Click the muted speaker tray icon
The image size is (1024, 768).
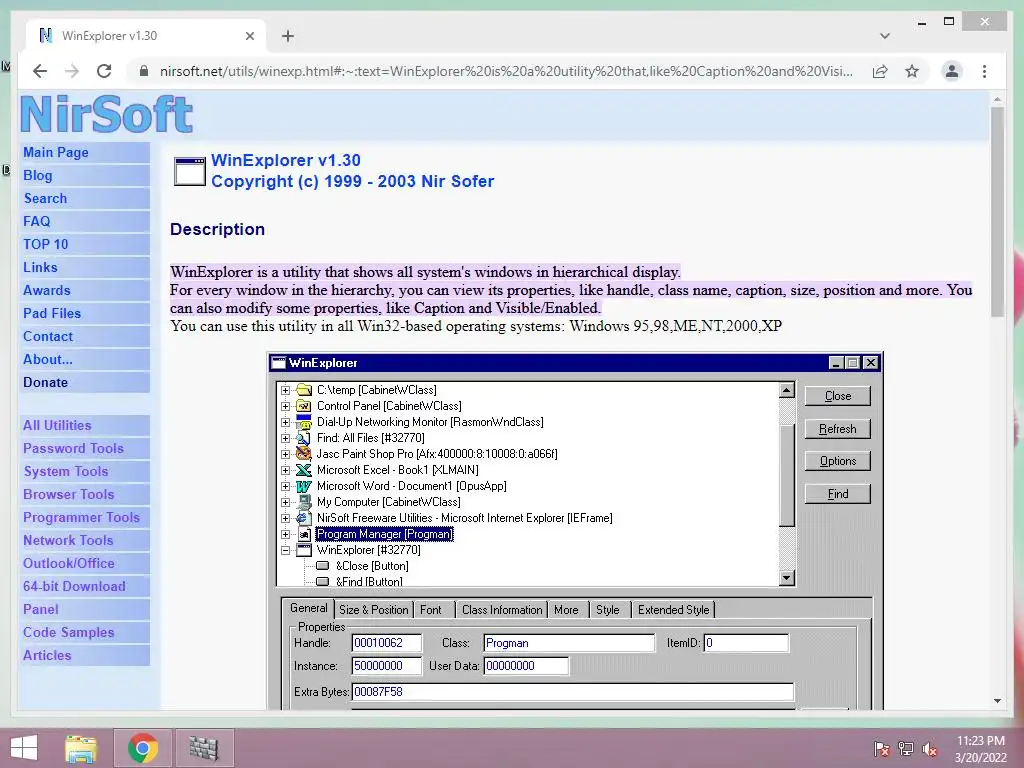pos(930,748)
